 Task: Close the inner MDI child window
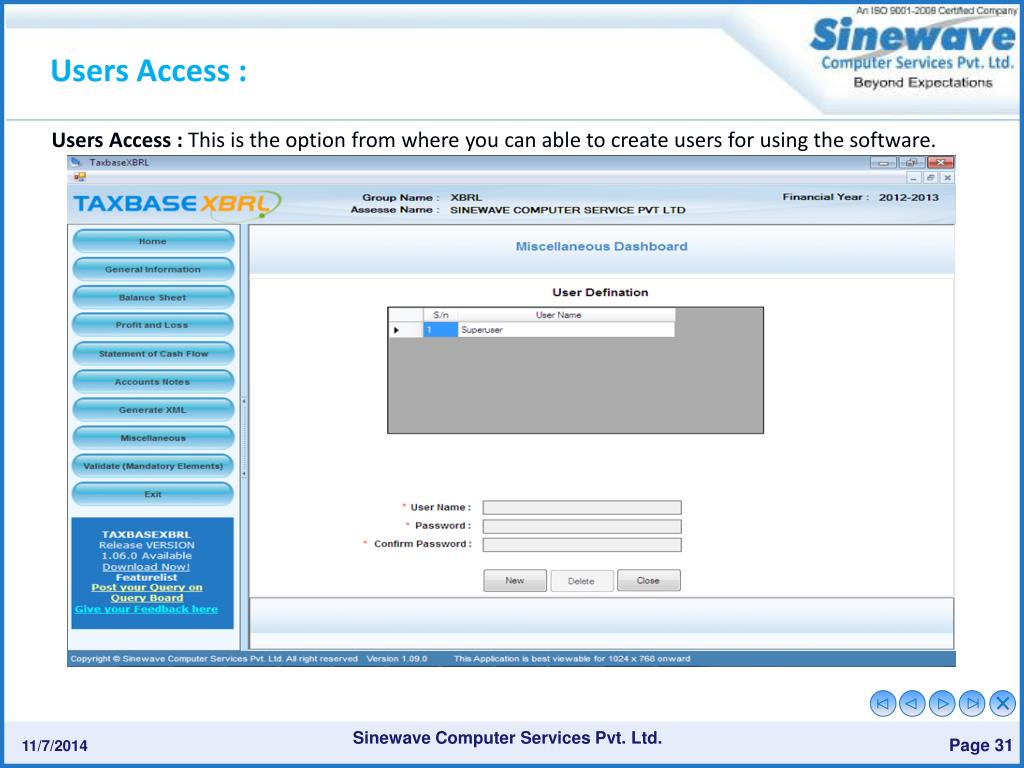(x=947, y=178)
